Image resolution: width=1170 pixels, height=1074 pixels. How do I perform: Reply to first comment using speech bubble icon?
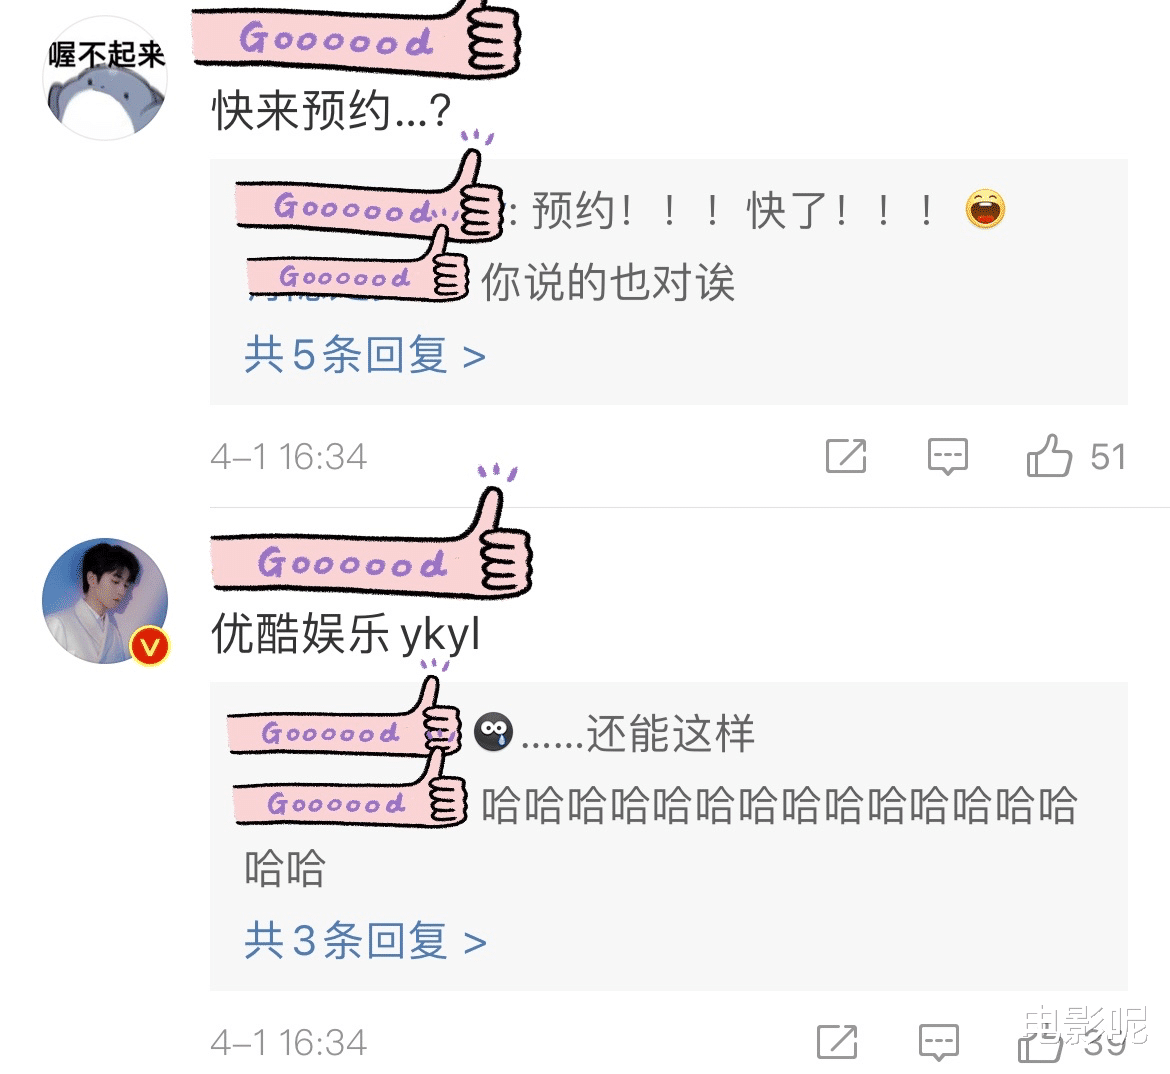tap(948, 456)
